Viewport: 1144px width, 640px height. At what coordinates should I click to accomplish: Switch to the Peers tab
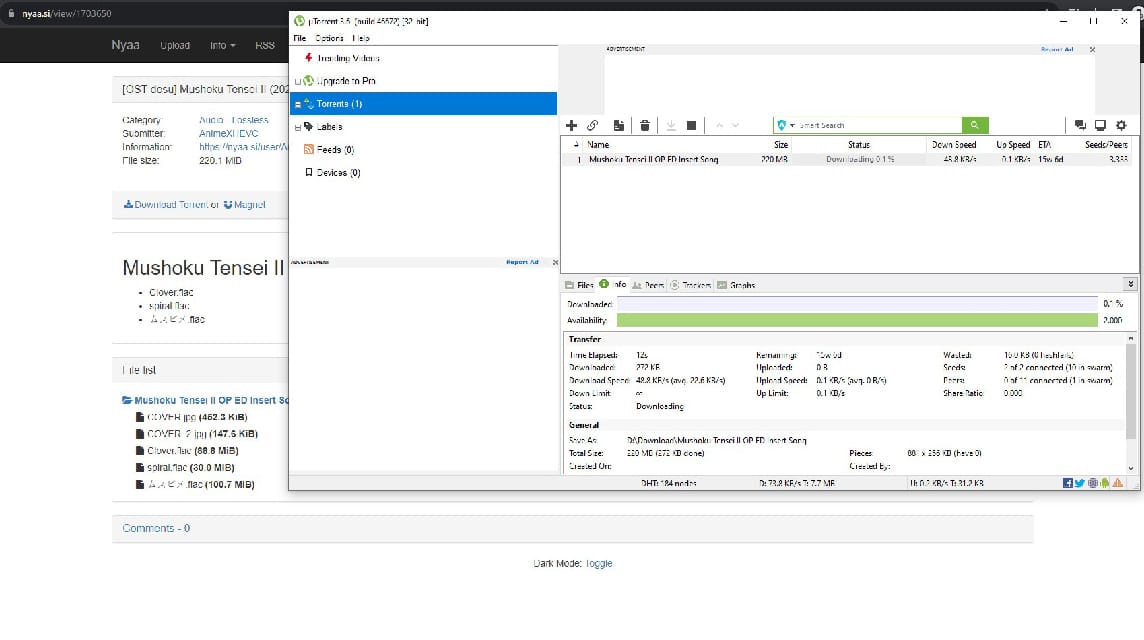[648, 285]
